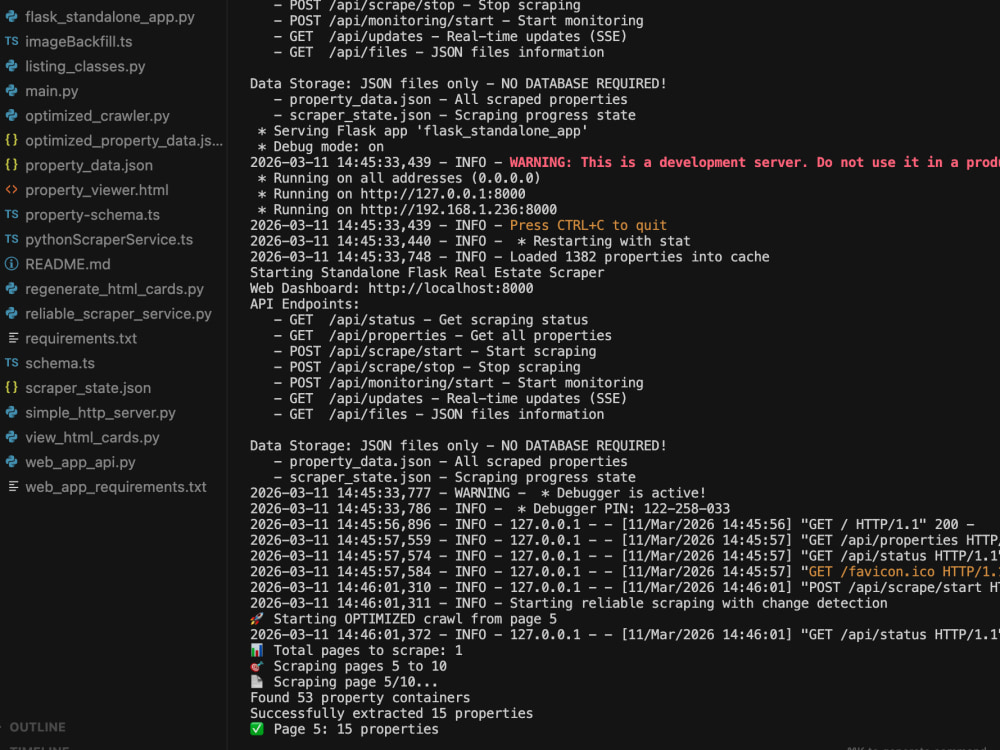The width and height of the screenshot is (1000, 750).
Task: Open web_app_api.py file
Action: click(x=80, y=462)
